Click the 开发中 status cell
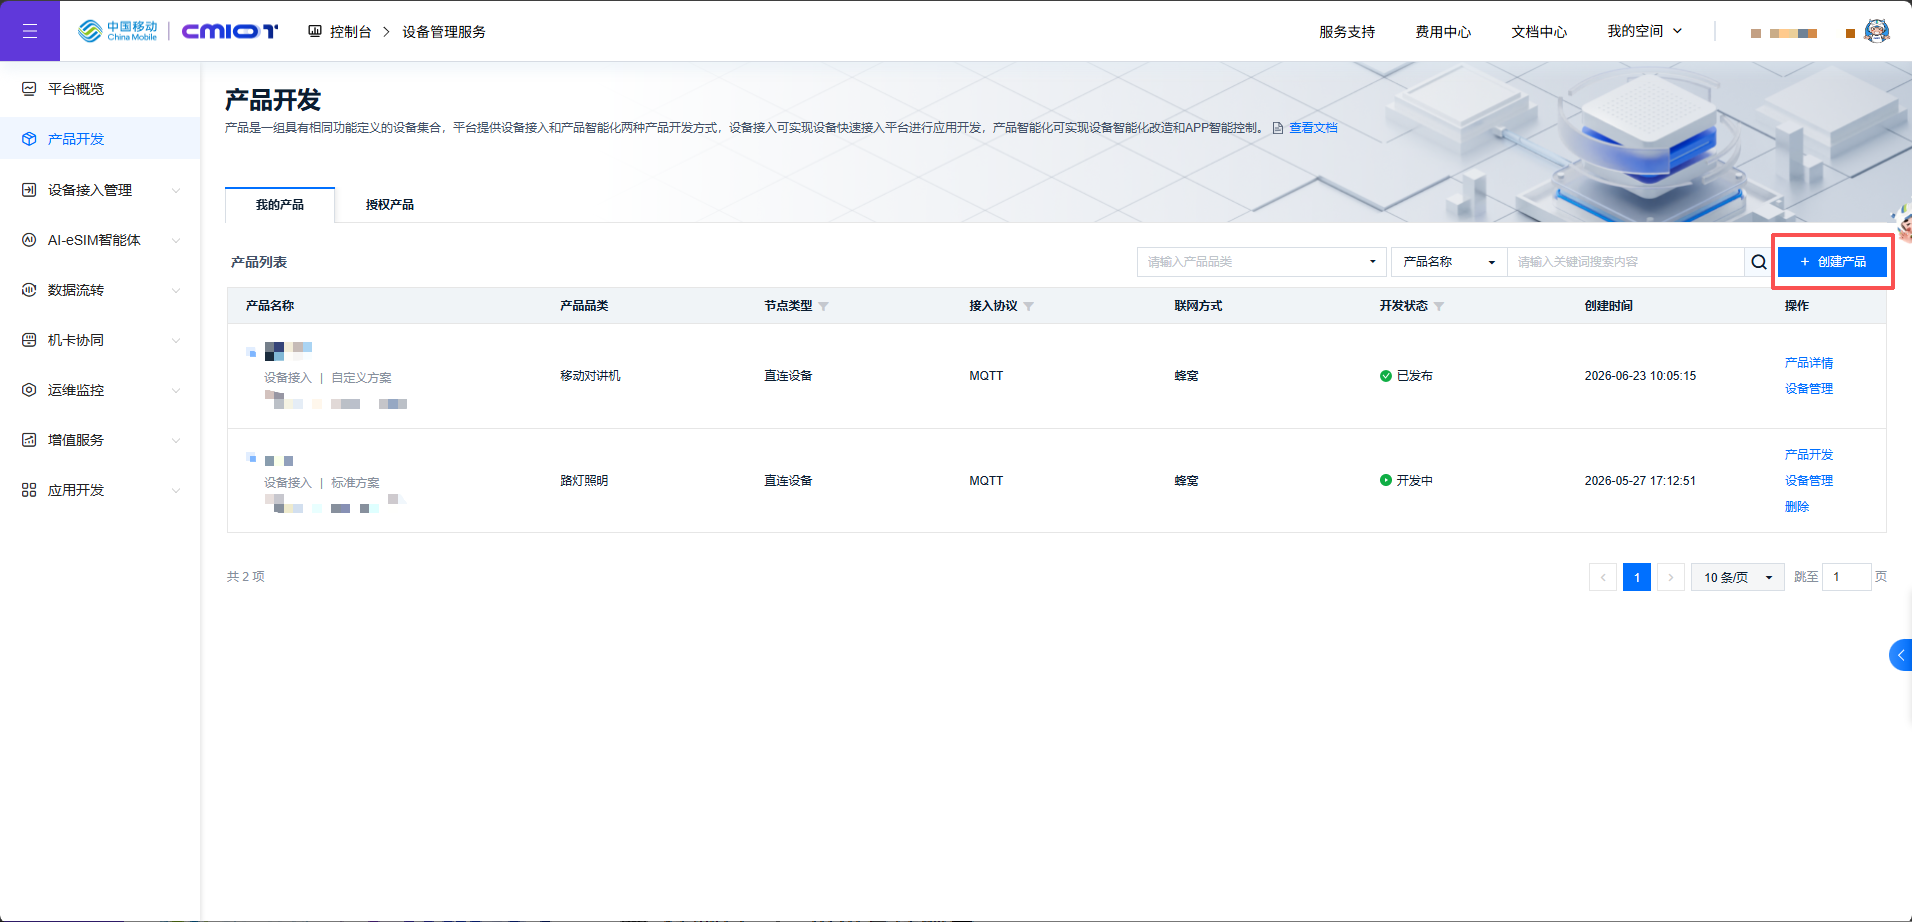Viewport: 1912px width, 922px height. pyautogui.click(x=1406, y=481)
